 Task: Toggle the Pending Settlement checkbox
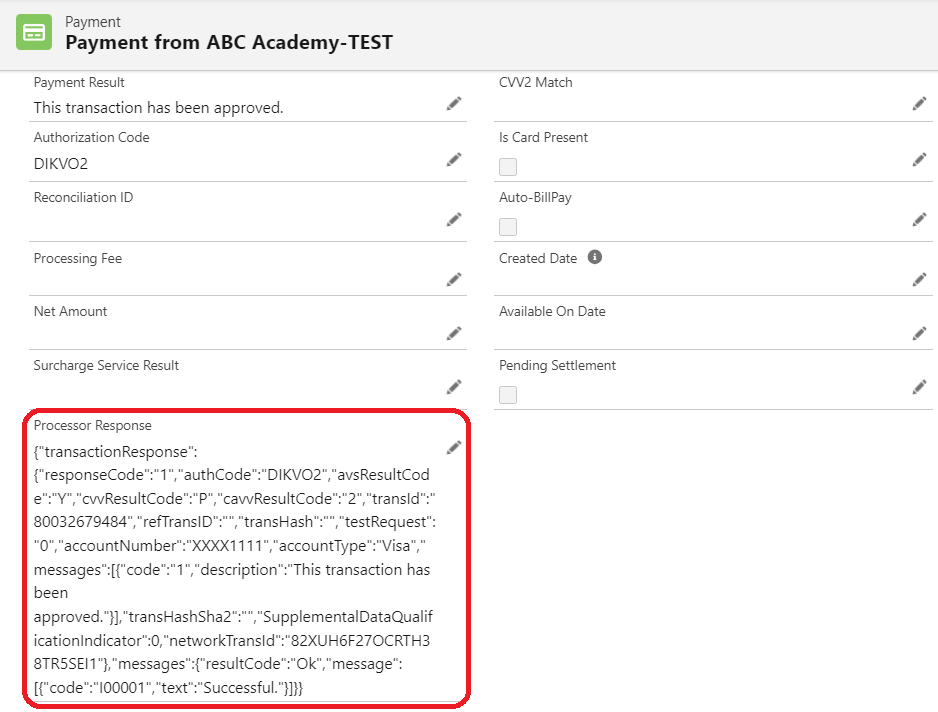coord(508,395)
